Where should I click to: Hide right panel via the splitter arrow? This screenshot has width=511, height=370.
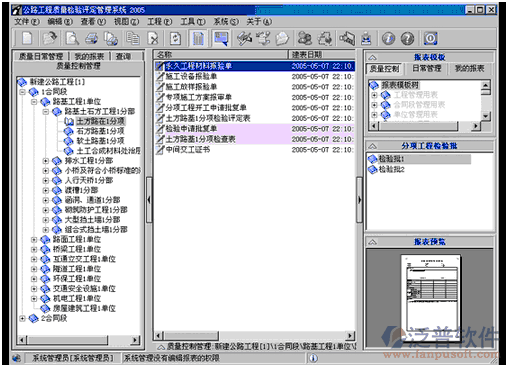360,200
